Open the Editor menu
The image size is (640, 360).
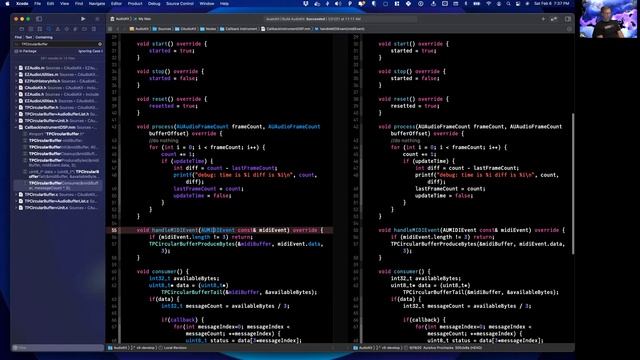point(116,4)
